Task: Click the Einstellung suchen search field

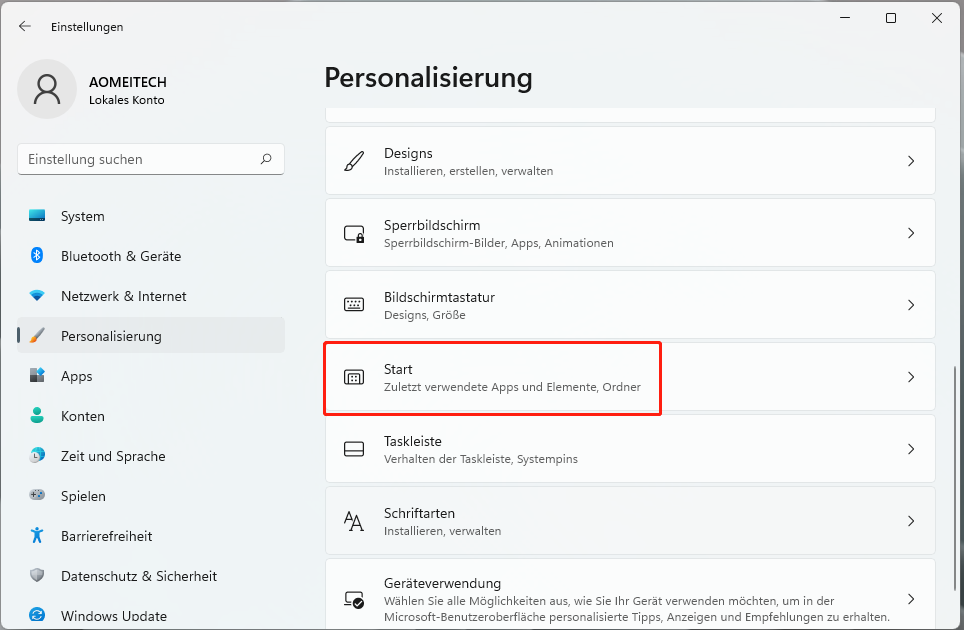Action: point(140,159)
